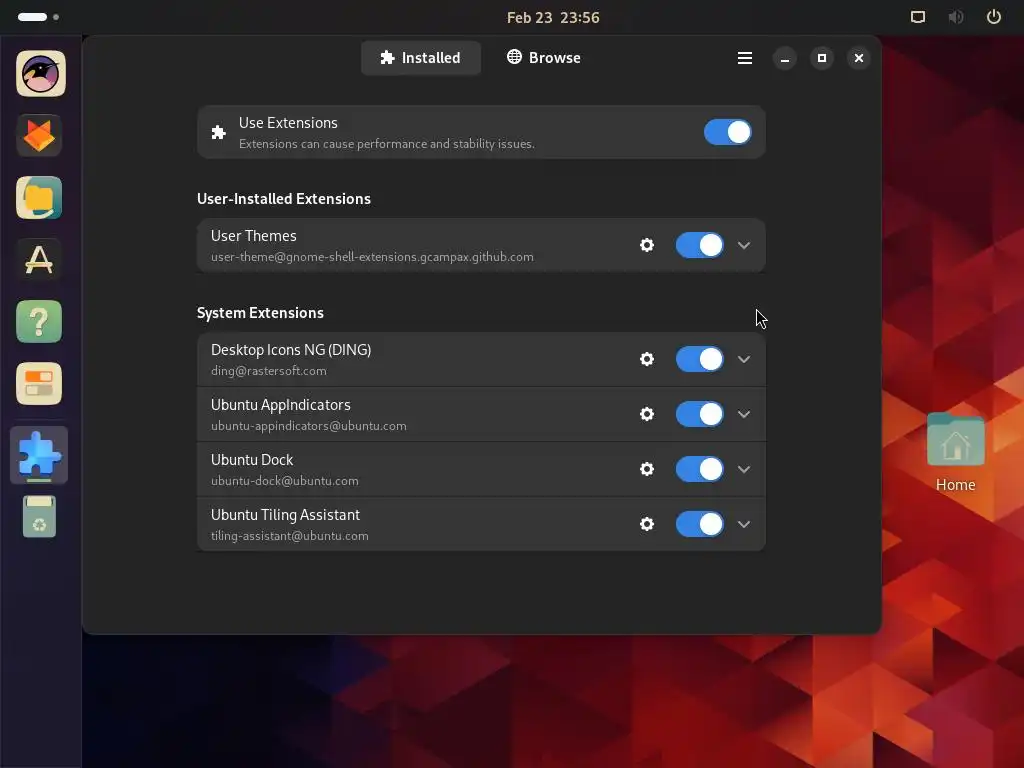1024x768 pixels.
Task: Click 'ubuntu-dock@ubuntu.com' text
Action: pyautogui.click(x=285, y=481)
